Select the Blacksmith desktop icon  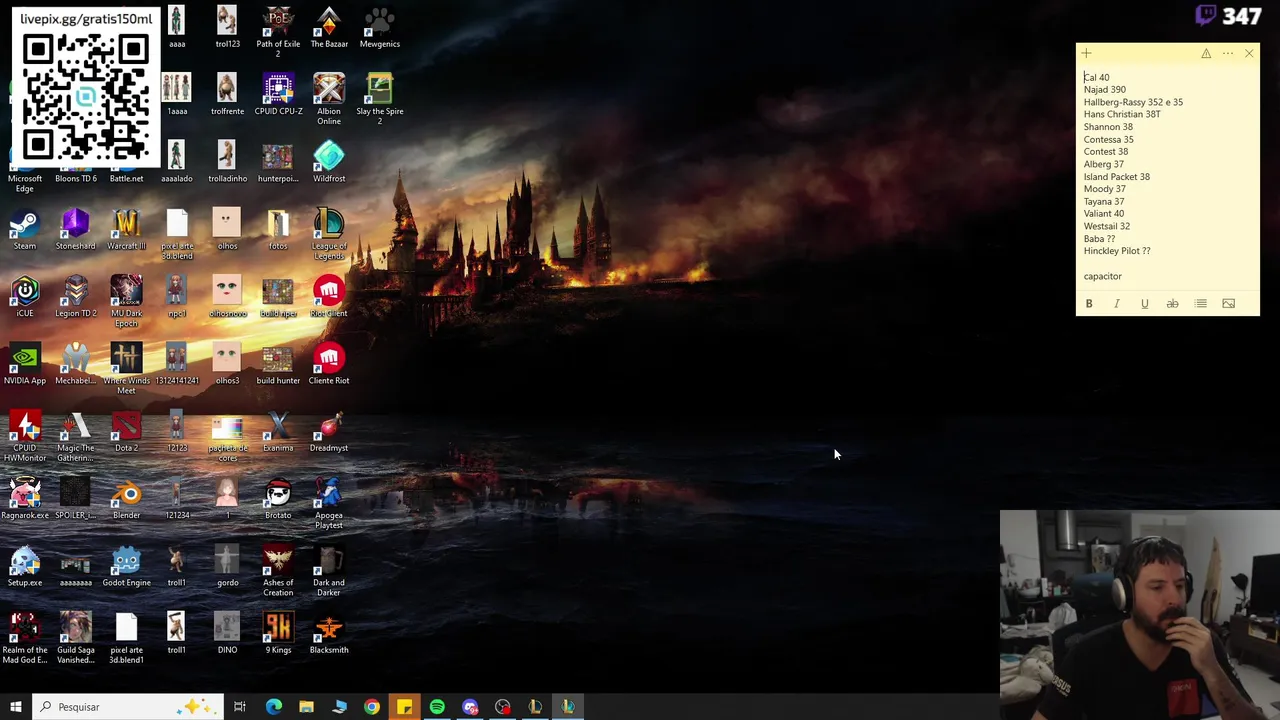[x=329, y=633]
